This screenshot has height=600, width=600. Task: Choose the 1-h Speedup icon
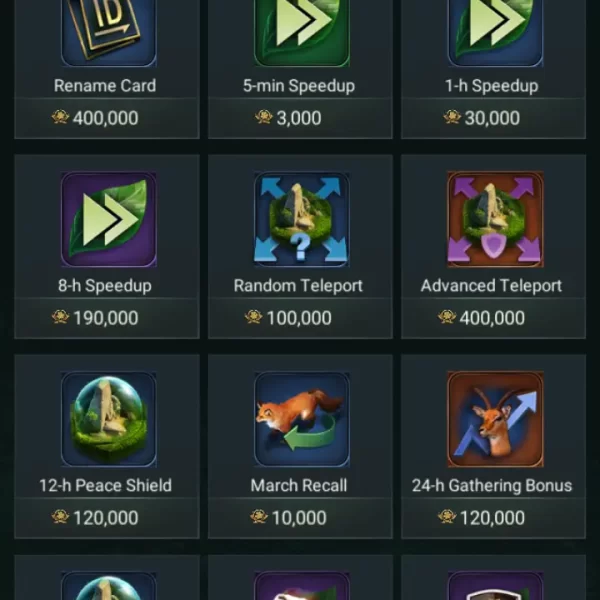(x=495, y=33)
